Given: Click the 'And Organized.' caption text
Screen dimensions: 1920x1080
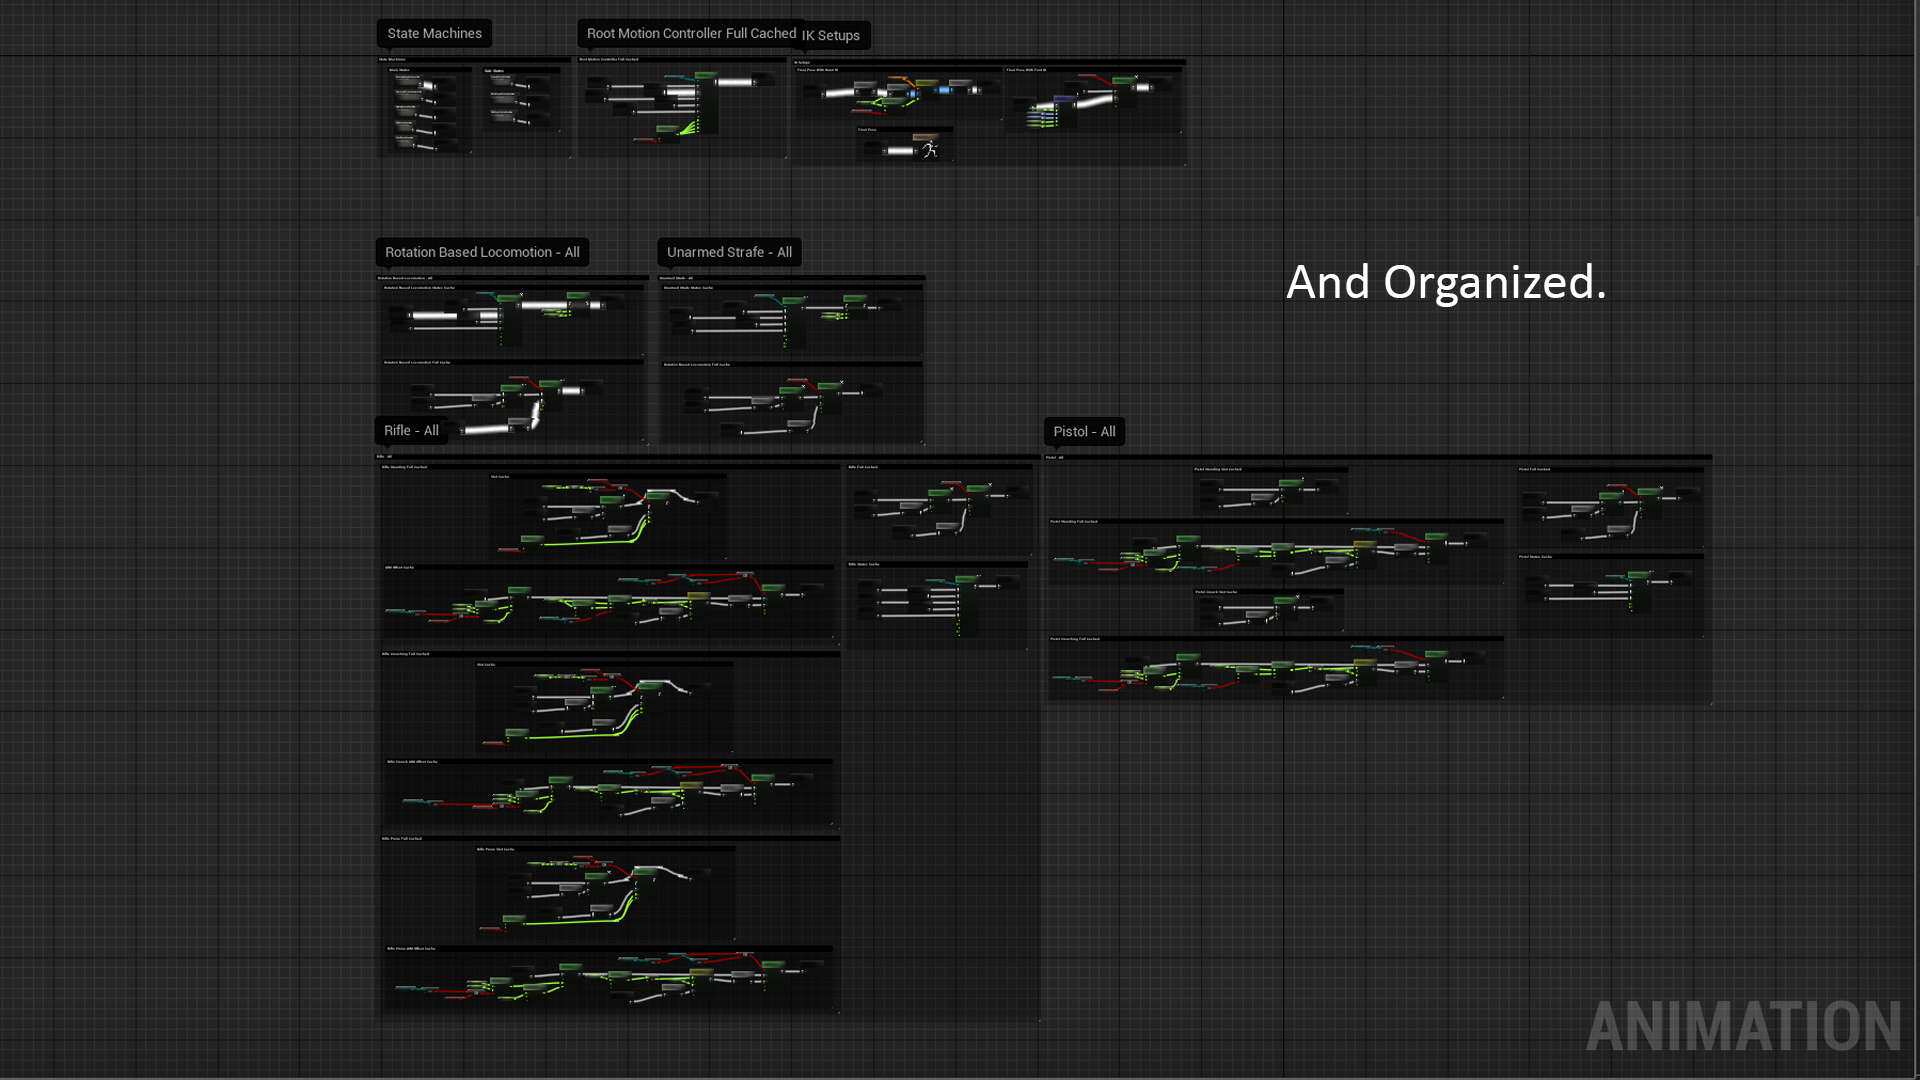Looking at the screenshot, I should (1446, 282).
